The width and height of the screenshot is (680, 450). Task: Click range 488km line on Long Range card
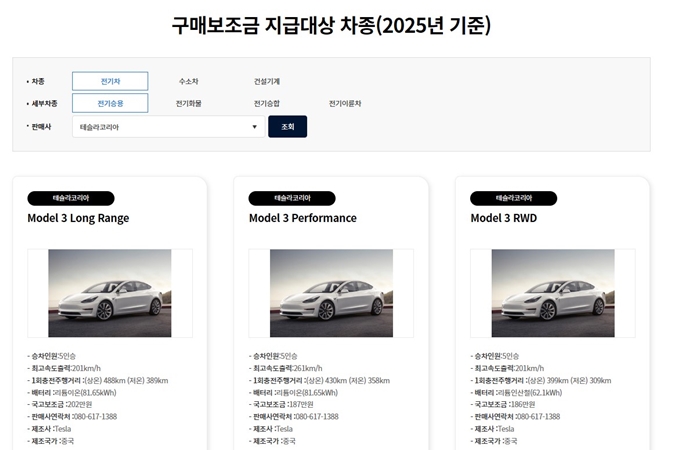tap(98, 381)
